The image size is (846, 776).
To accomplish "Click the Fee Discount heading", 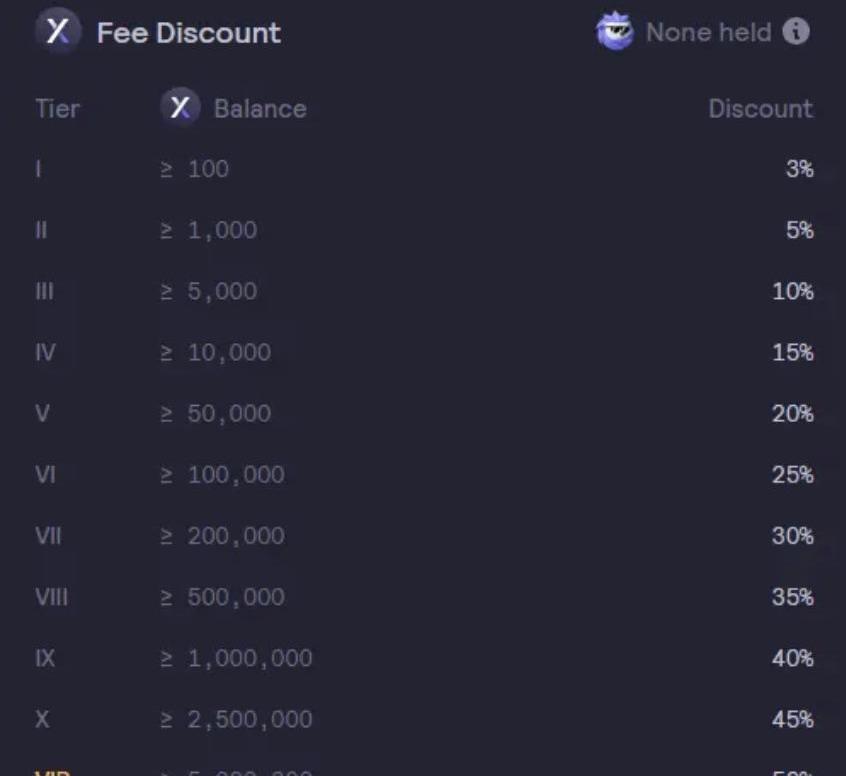I will click(x=188, y=32).
